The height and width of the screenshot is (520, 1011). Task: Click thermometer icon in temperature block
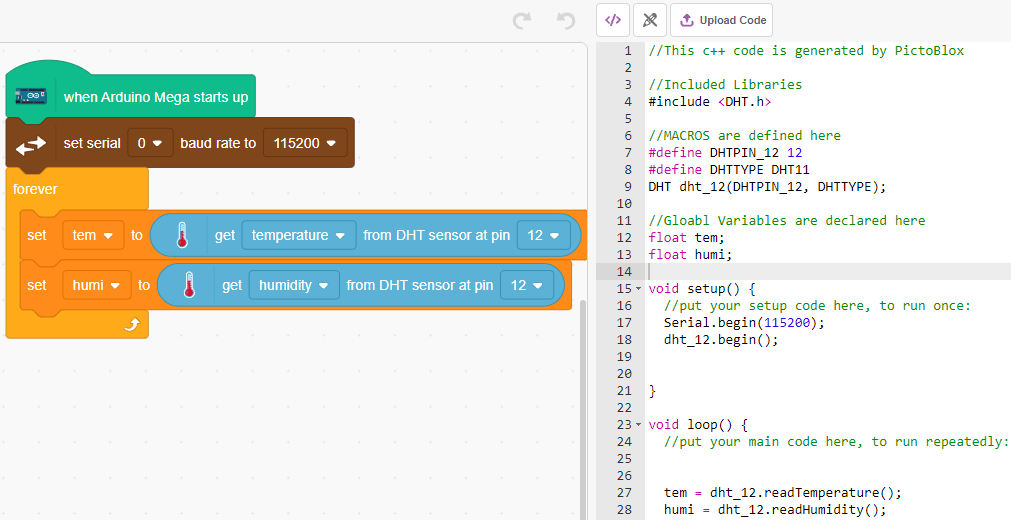(x=182, y=235)
